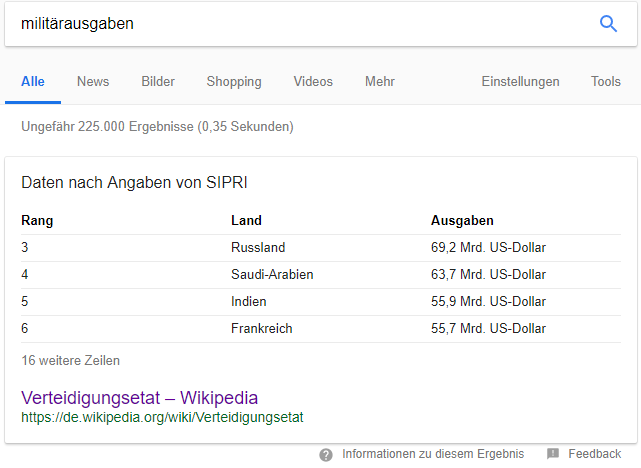Screen dimensions: 641x468
Task: Expand 16 weitere Zeilen
Action: (70, 361)
